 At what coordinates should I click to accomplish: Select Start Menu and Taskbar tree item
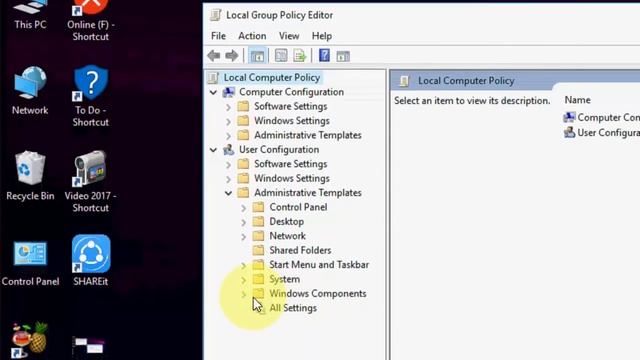pyautogui.click(x=319, y=264)
